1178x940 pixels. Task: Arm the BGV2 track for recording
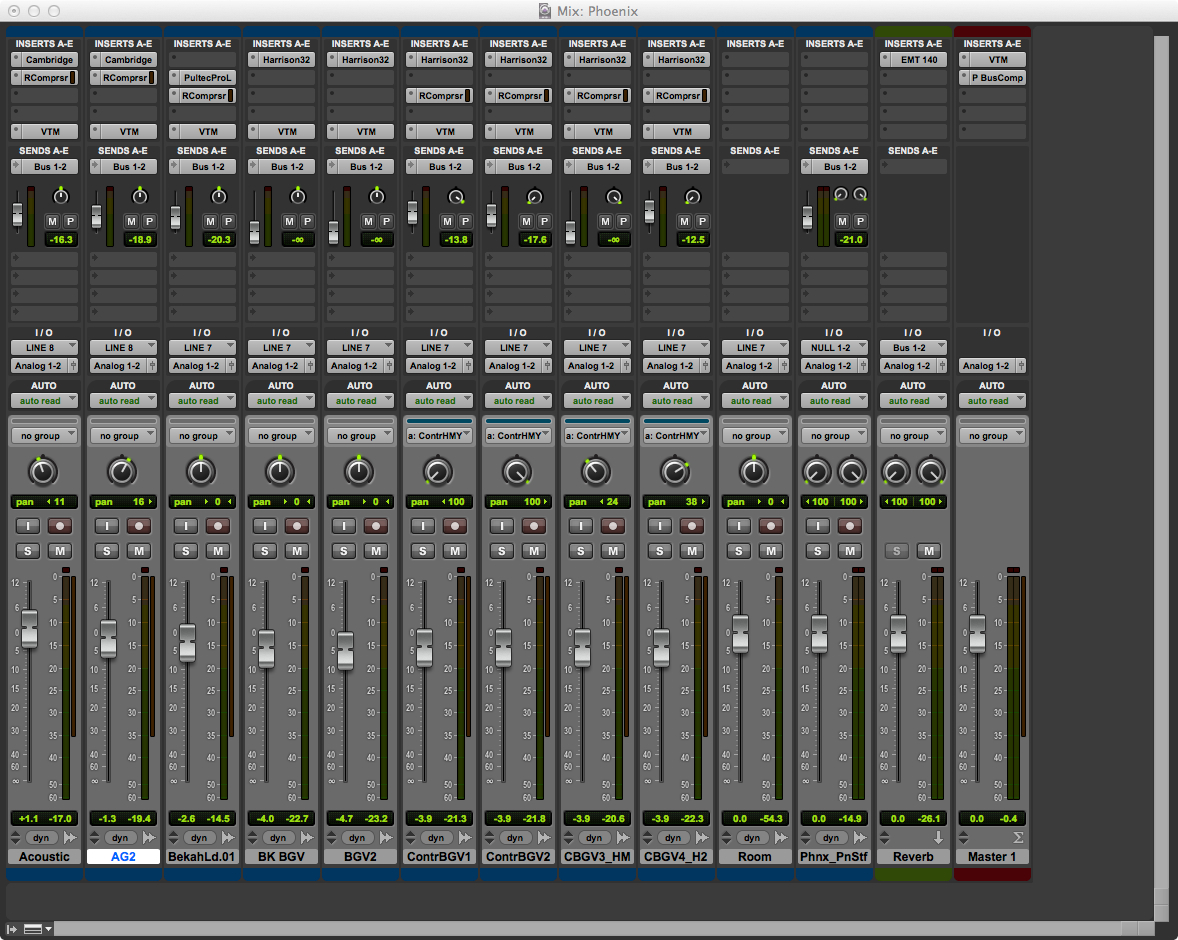pyautogui.click(x=376, y=526)
